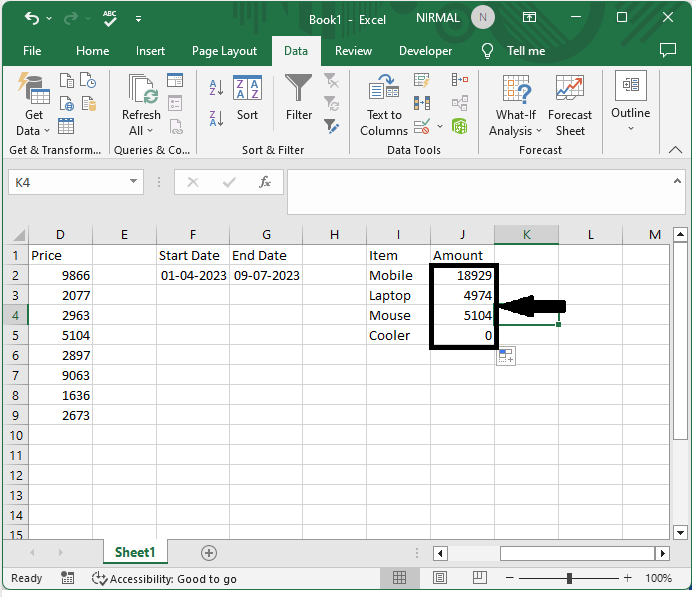Open the Queries & Connections pane icon
Screen dimensions: 696x597
point(175,80)
